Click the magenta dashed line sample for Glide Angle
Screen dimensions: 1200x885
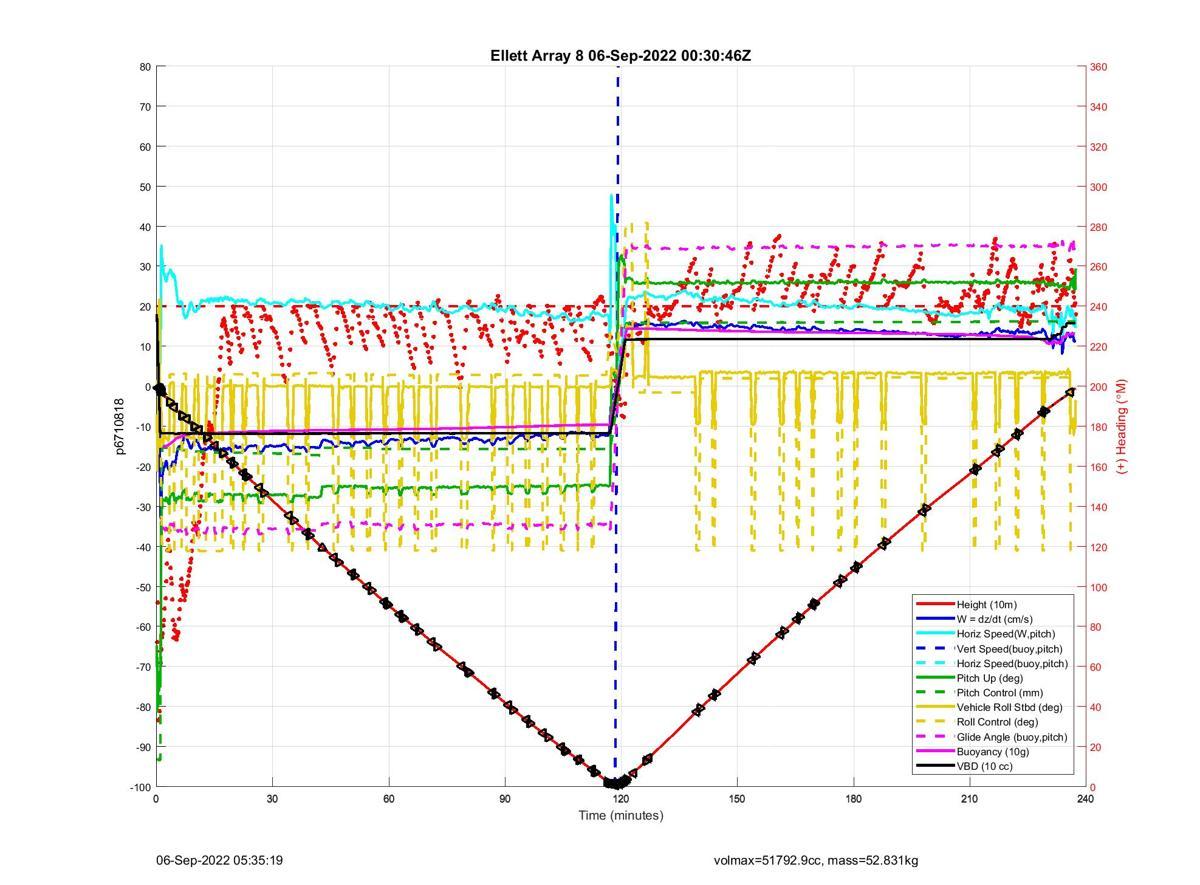pyautogui.click(x=934, y=737)
